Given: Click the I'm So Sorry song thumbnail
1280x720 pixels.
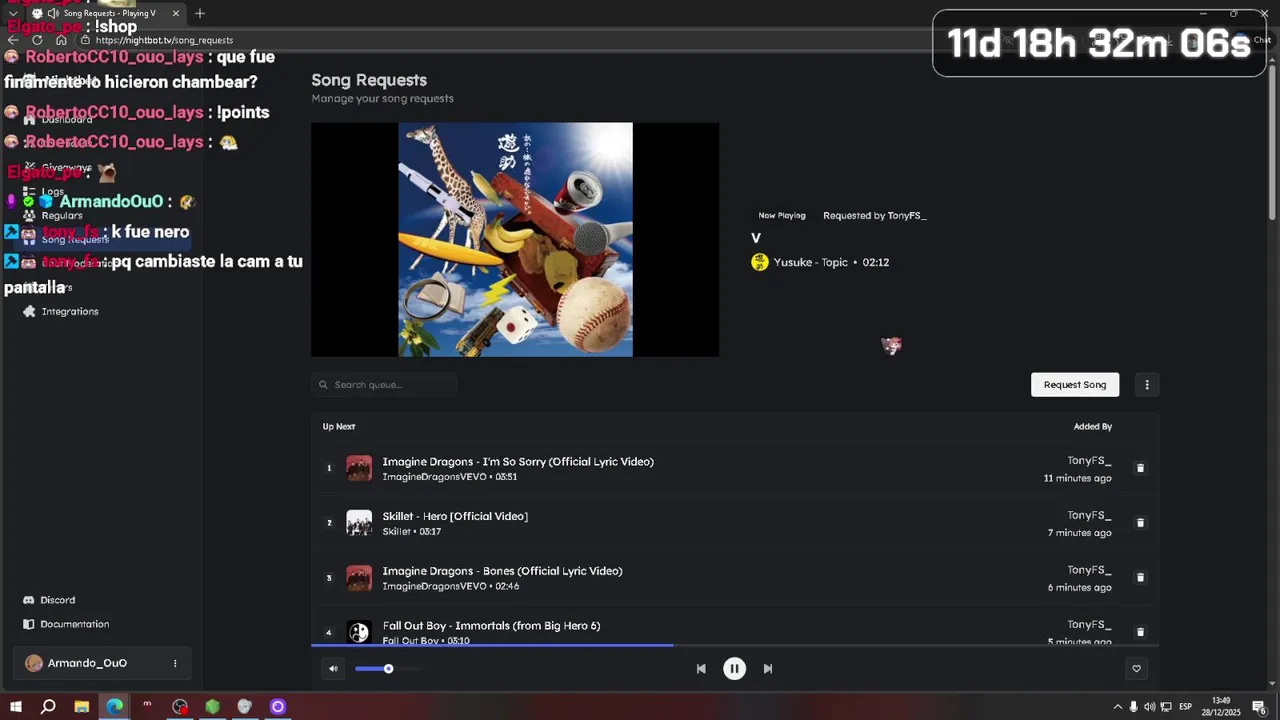Looking at the screenshot, I should tap(359, 468).
